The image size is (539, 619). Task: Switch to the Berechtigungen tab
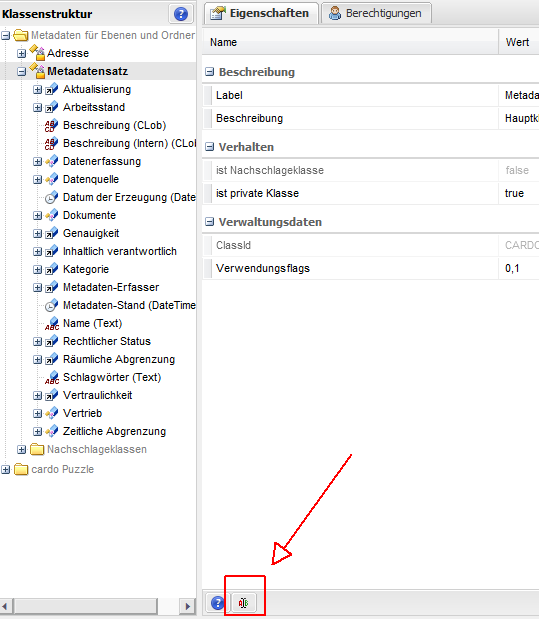[376, 13]
